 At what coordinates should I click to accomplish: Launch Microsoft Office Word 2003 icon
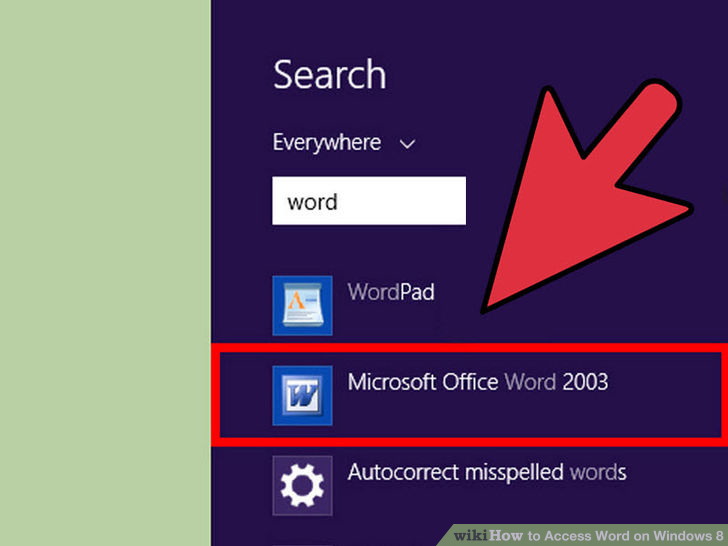(x=302, y=396)
